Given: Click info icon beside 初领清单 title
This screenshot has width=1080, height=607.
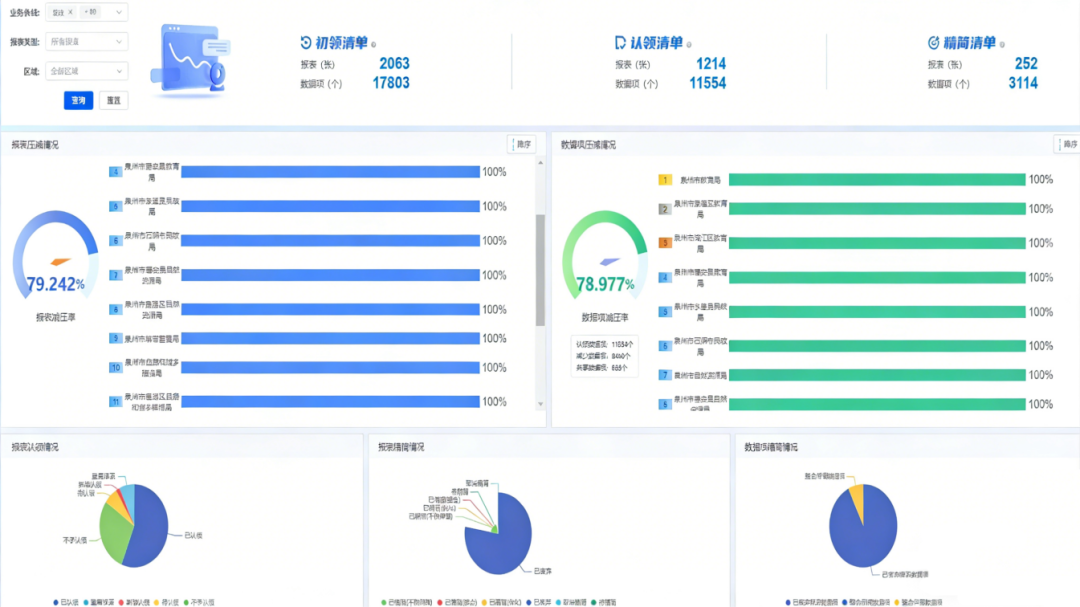Looking at the screenshot, I should pyautogui.click(x=373, y=44).
